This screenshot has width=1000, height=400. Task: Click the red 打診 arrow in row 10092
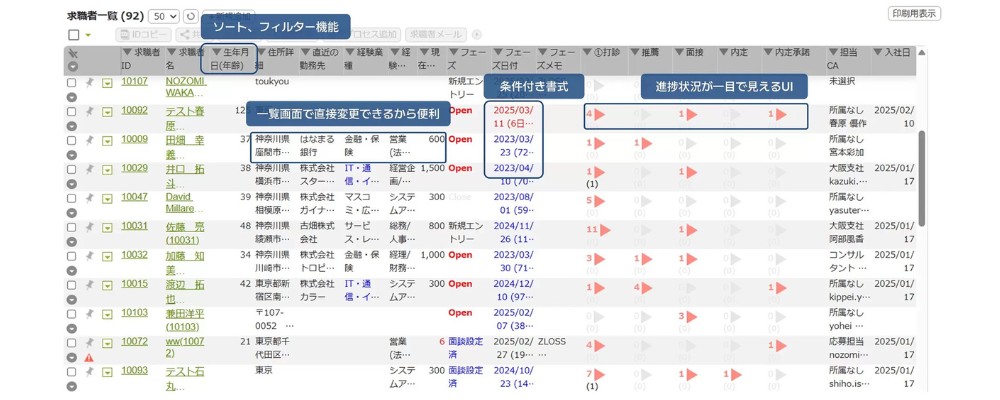click(600, 113)
